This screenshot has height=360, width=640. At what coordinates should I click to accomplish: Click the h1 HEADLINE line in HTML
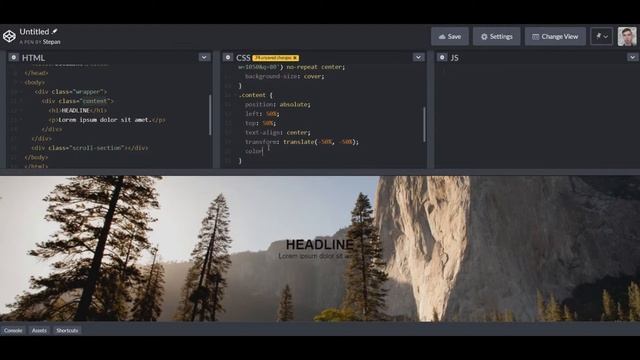click(78, 111)
